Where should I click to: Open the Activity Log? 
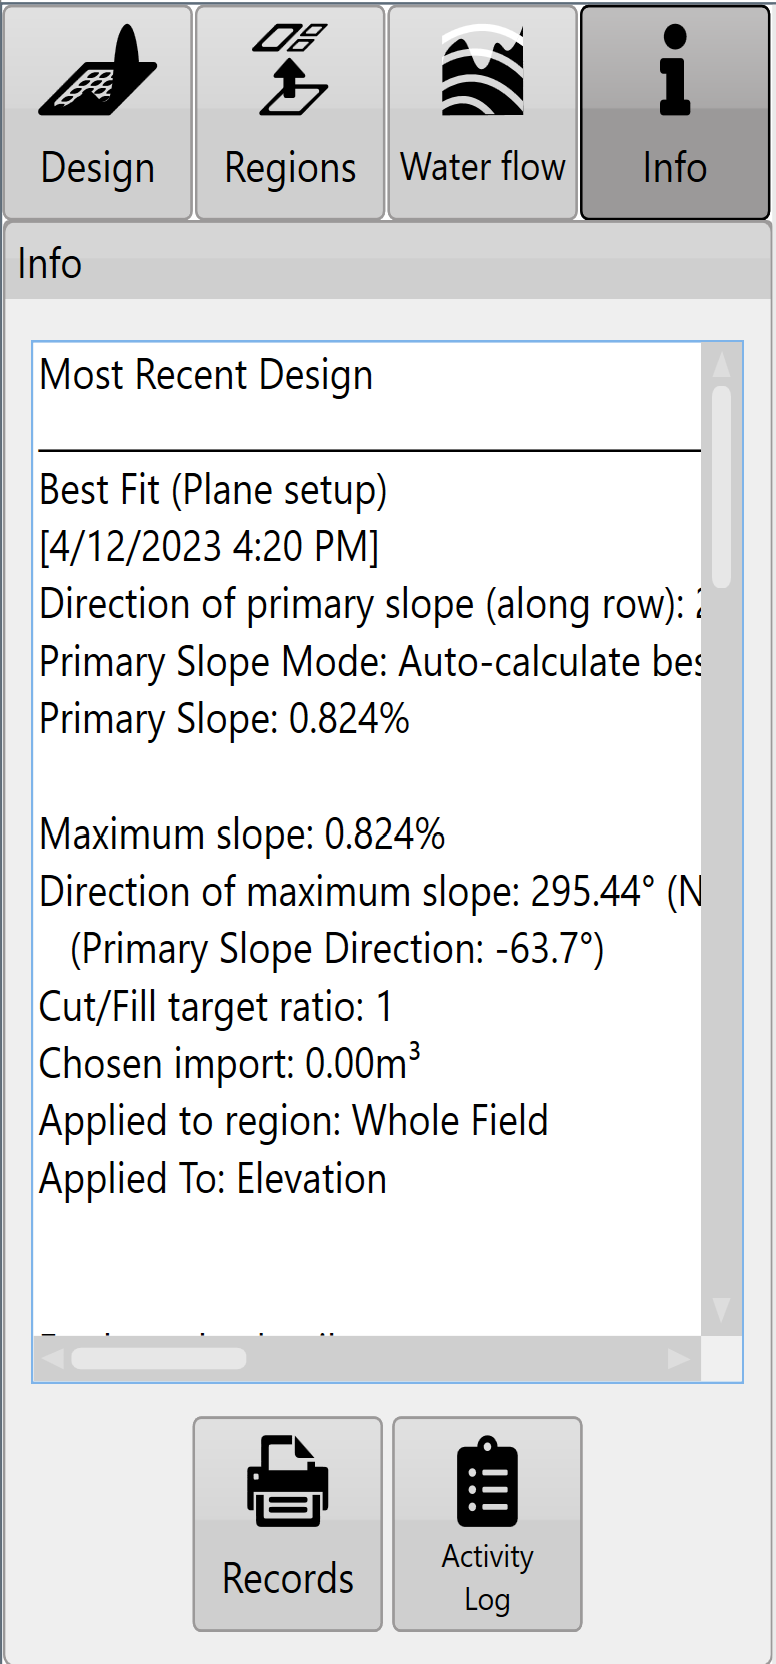pos(487,1523)
